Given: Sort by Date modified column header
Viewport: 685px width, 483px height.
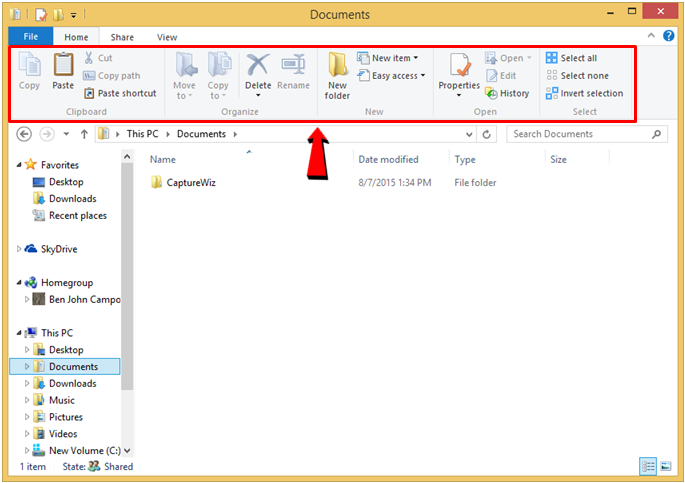Looking at the screenshot, I should pos(388,159).
